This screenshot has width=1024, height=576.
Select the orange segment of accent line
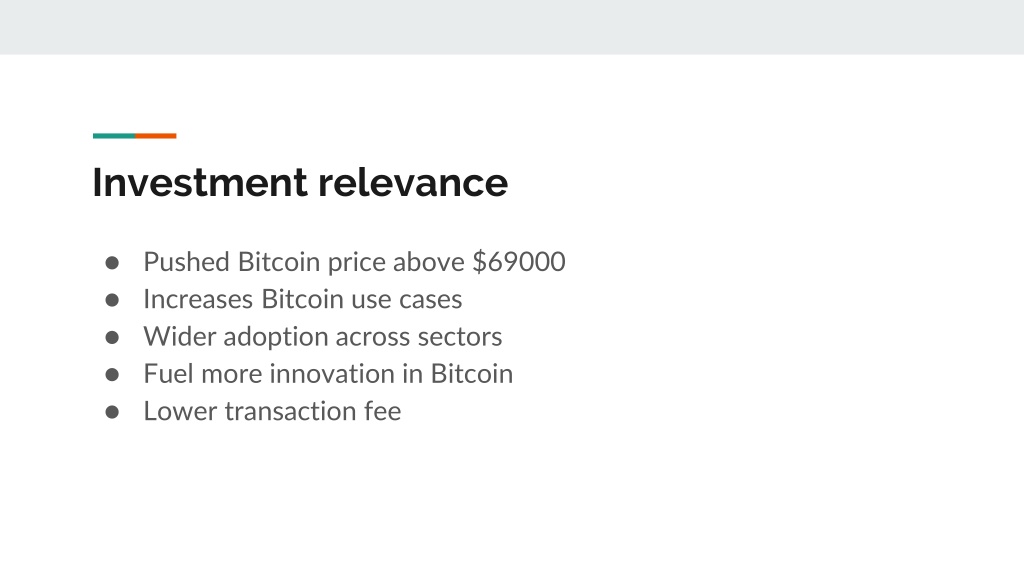pos(156,136)
